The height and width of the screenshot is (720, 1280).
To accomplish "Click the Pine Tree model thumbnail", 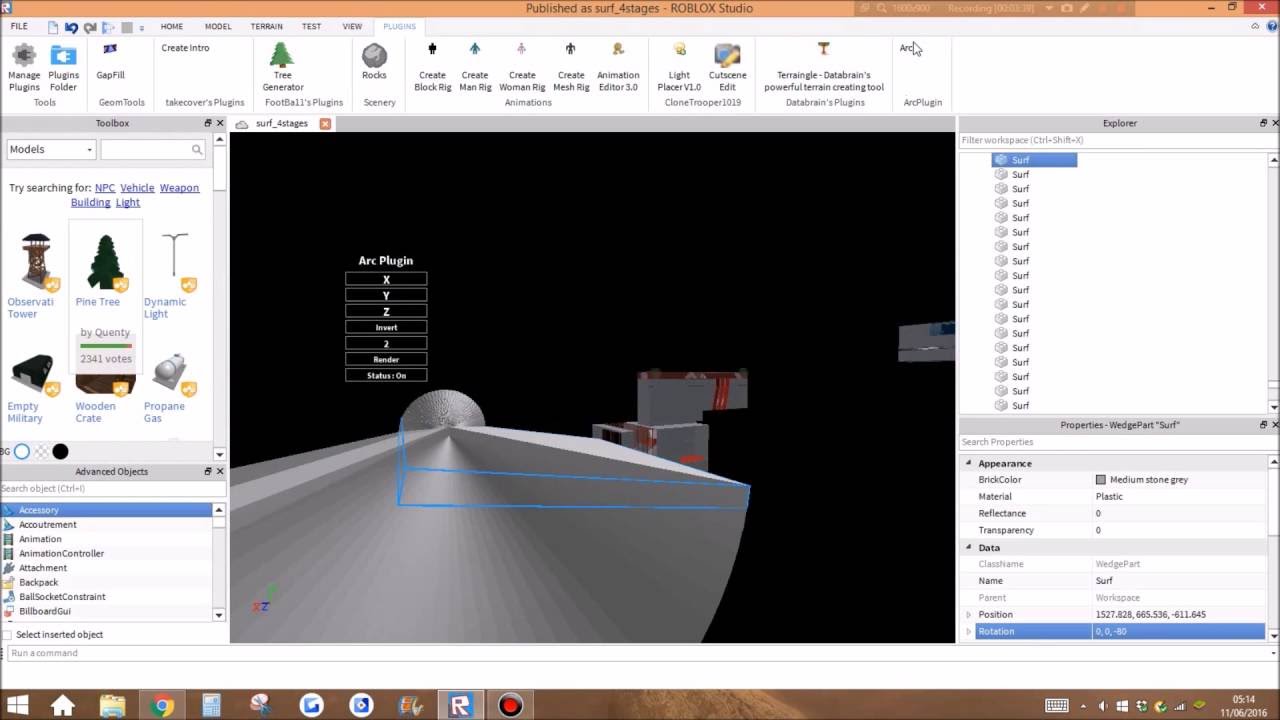I will [x=105, y=262].
